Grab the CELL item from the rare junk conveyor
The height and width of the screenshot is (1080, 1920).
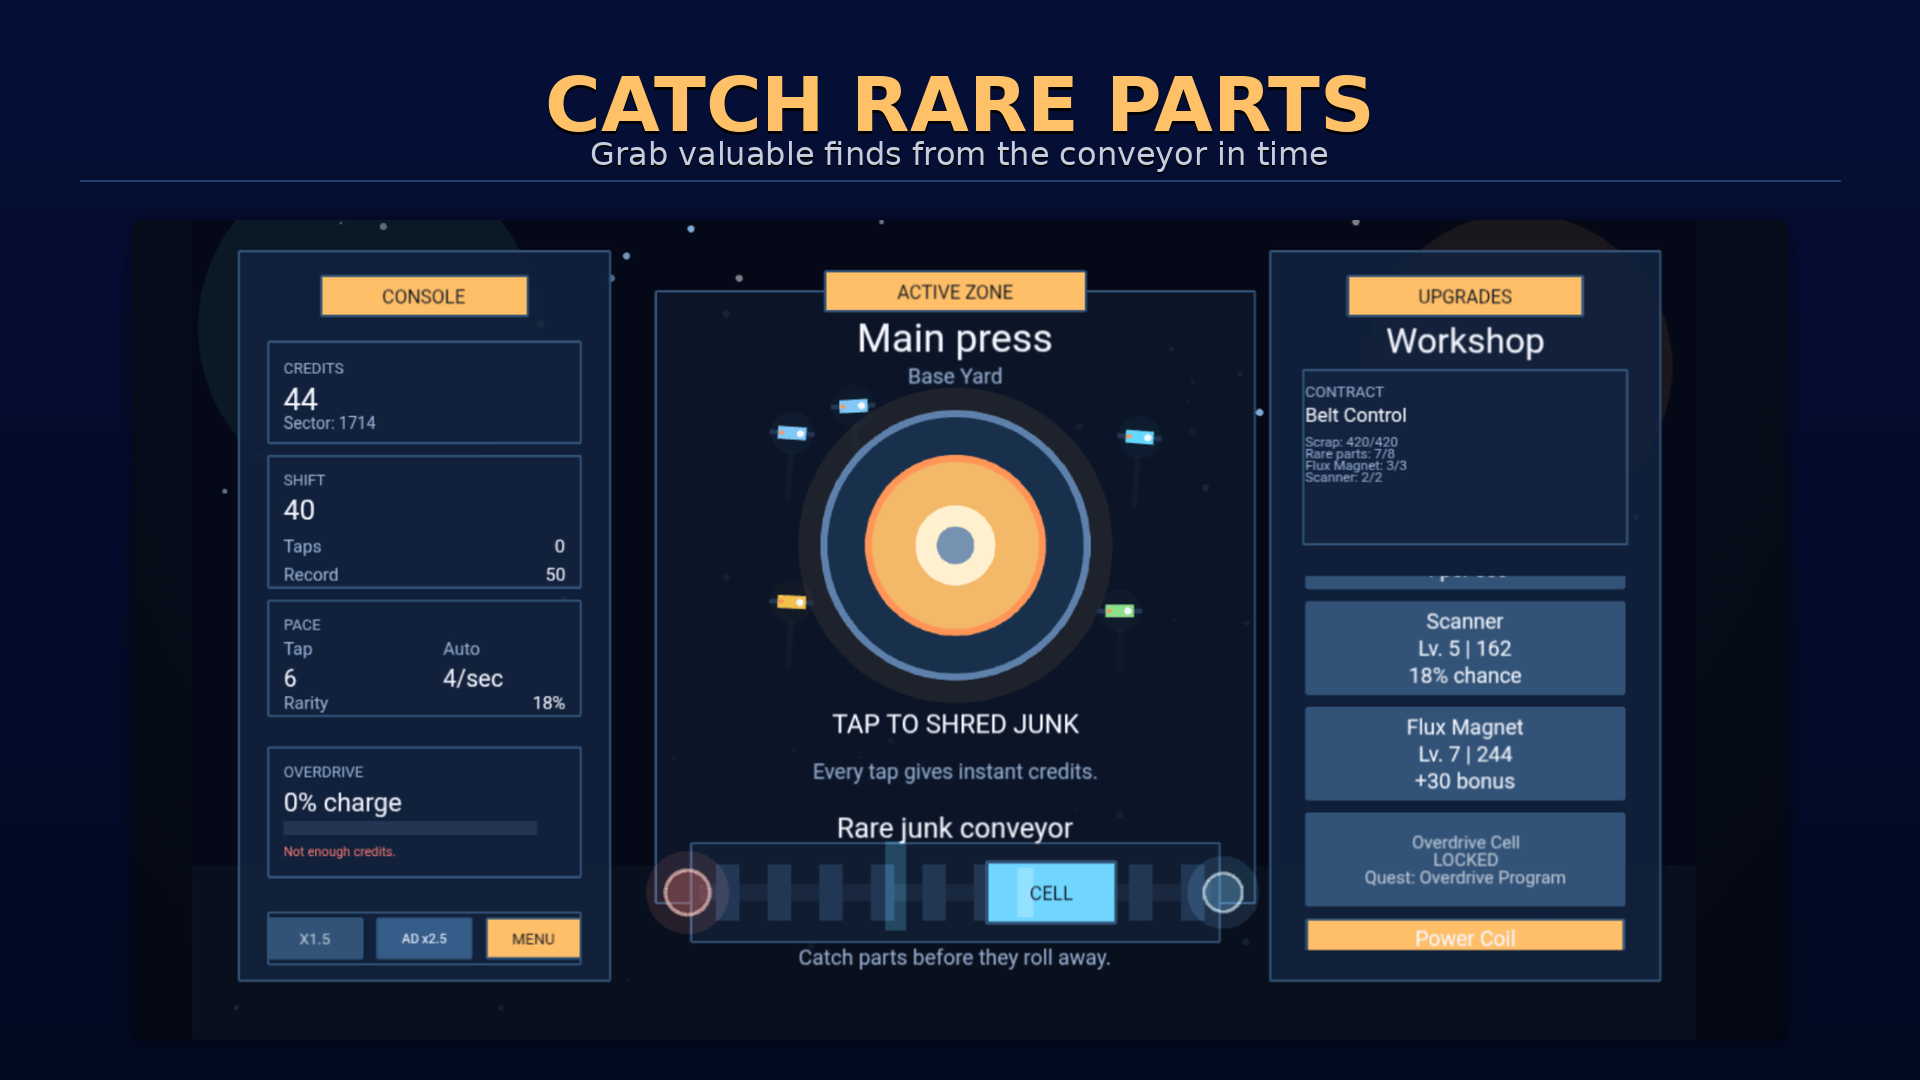click(1051, 892)
